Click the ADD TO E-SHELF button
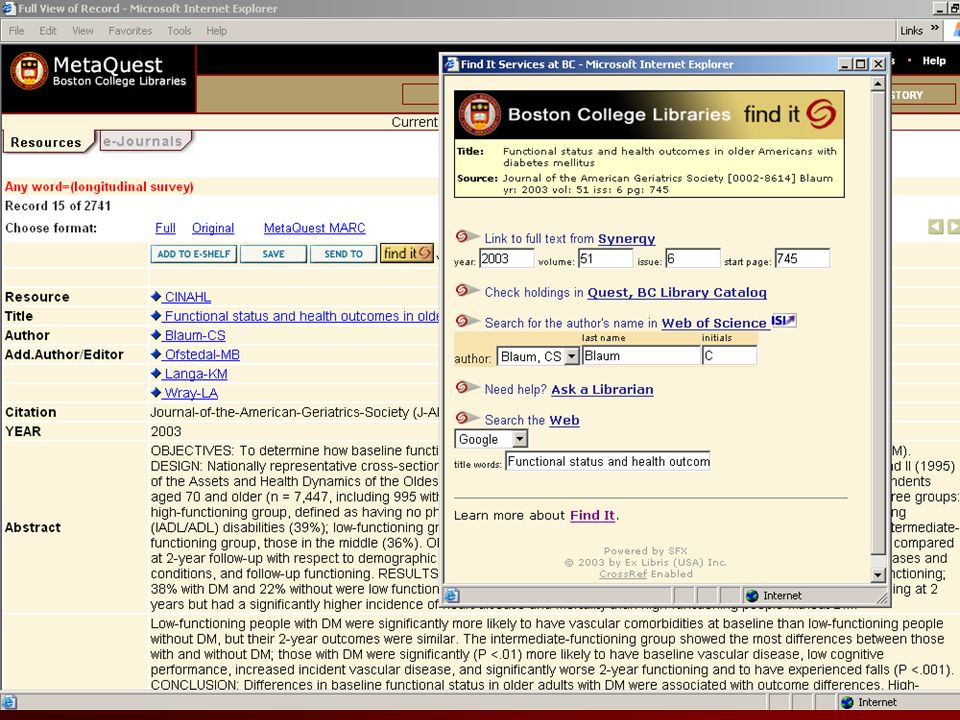Viewport: 960px width, 720px height. tap(193, 253)
